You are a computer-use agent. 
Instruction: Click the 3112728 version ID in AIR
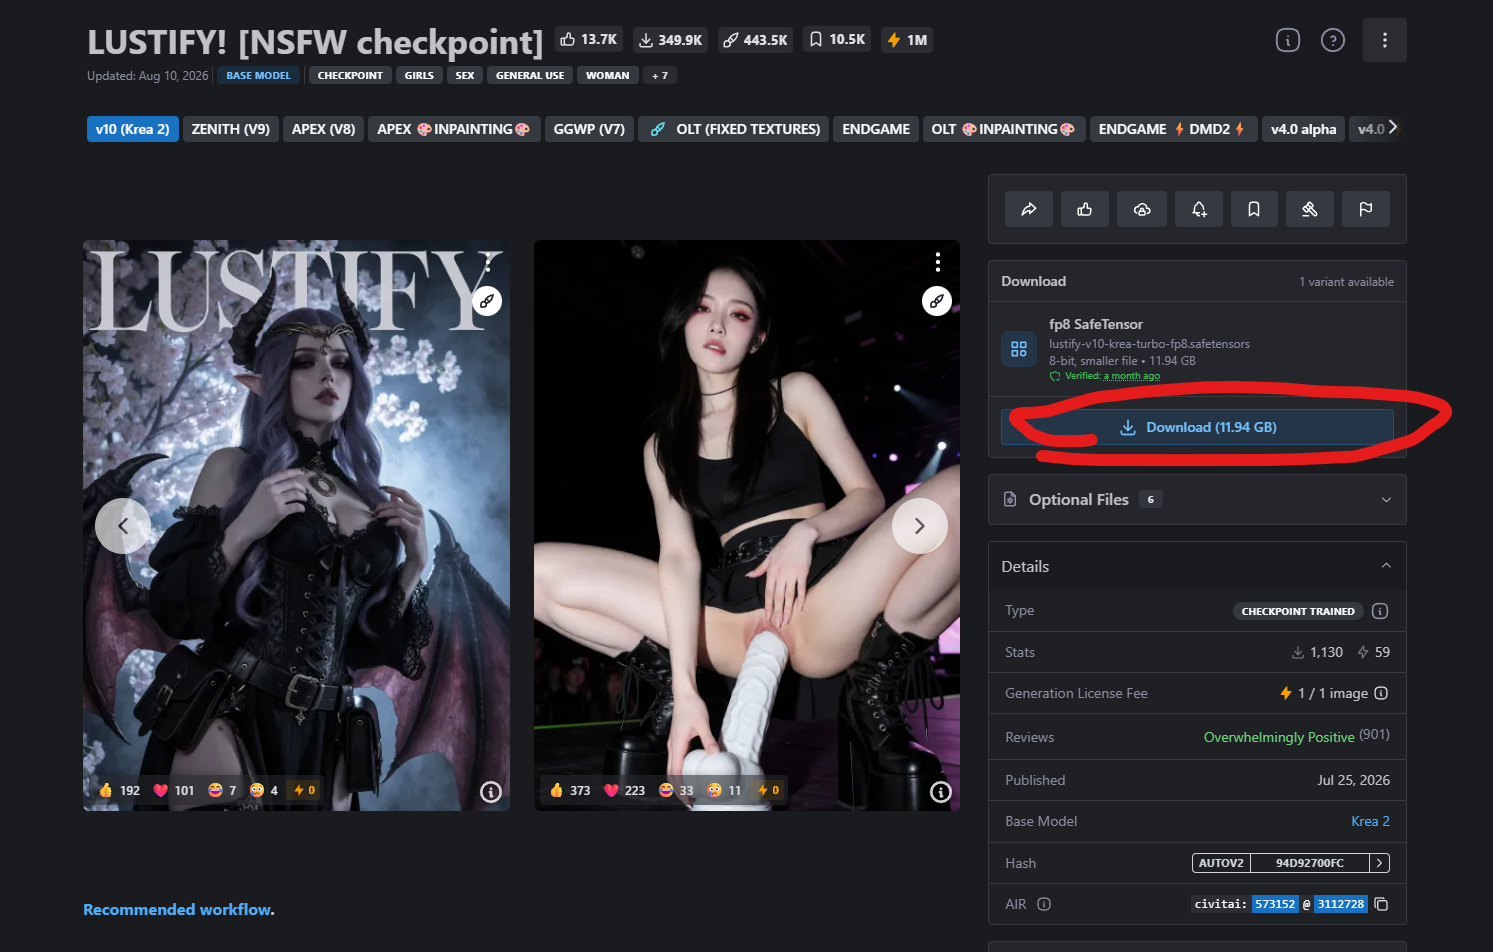1340,904
